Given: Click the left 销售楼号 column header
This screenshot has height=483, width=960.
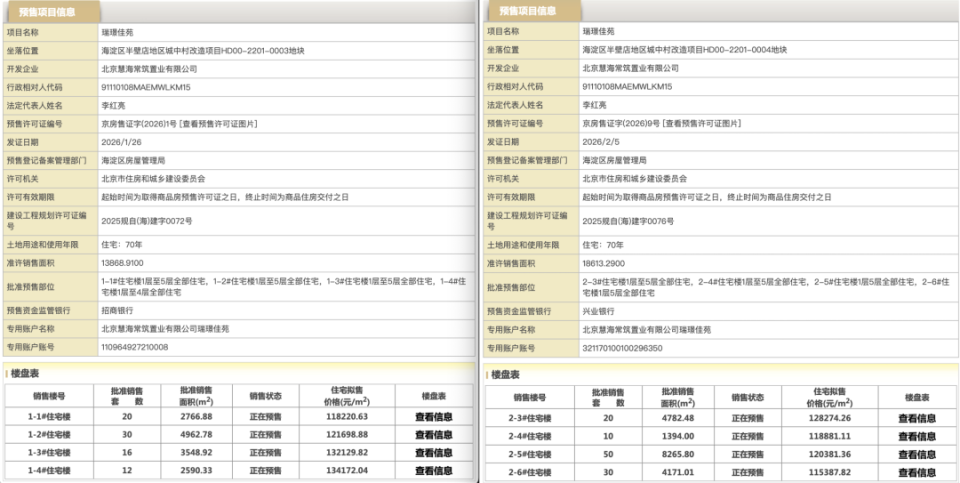Looking at the screenshot, I should click(x=49, y=396).
